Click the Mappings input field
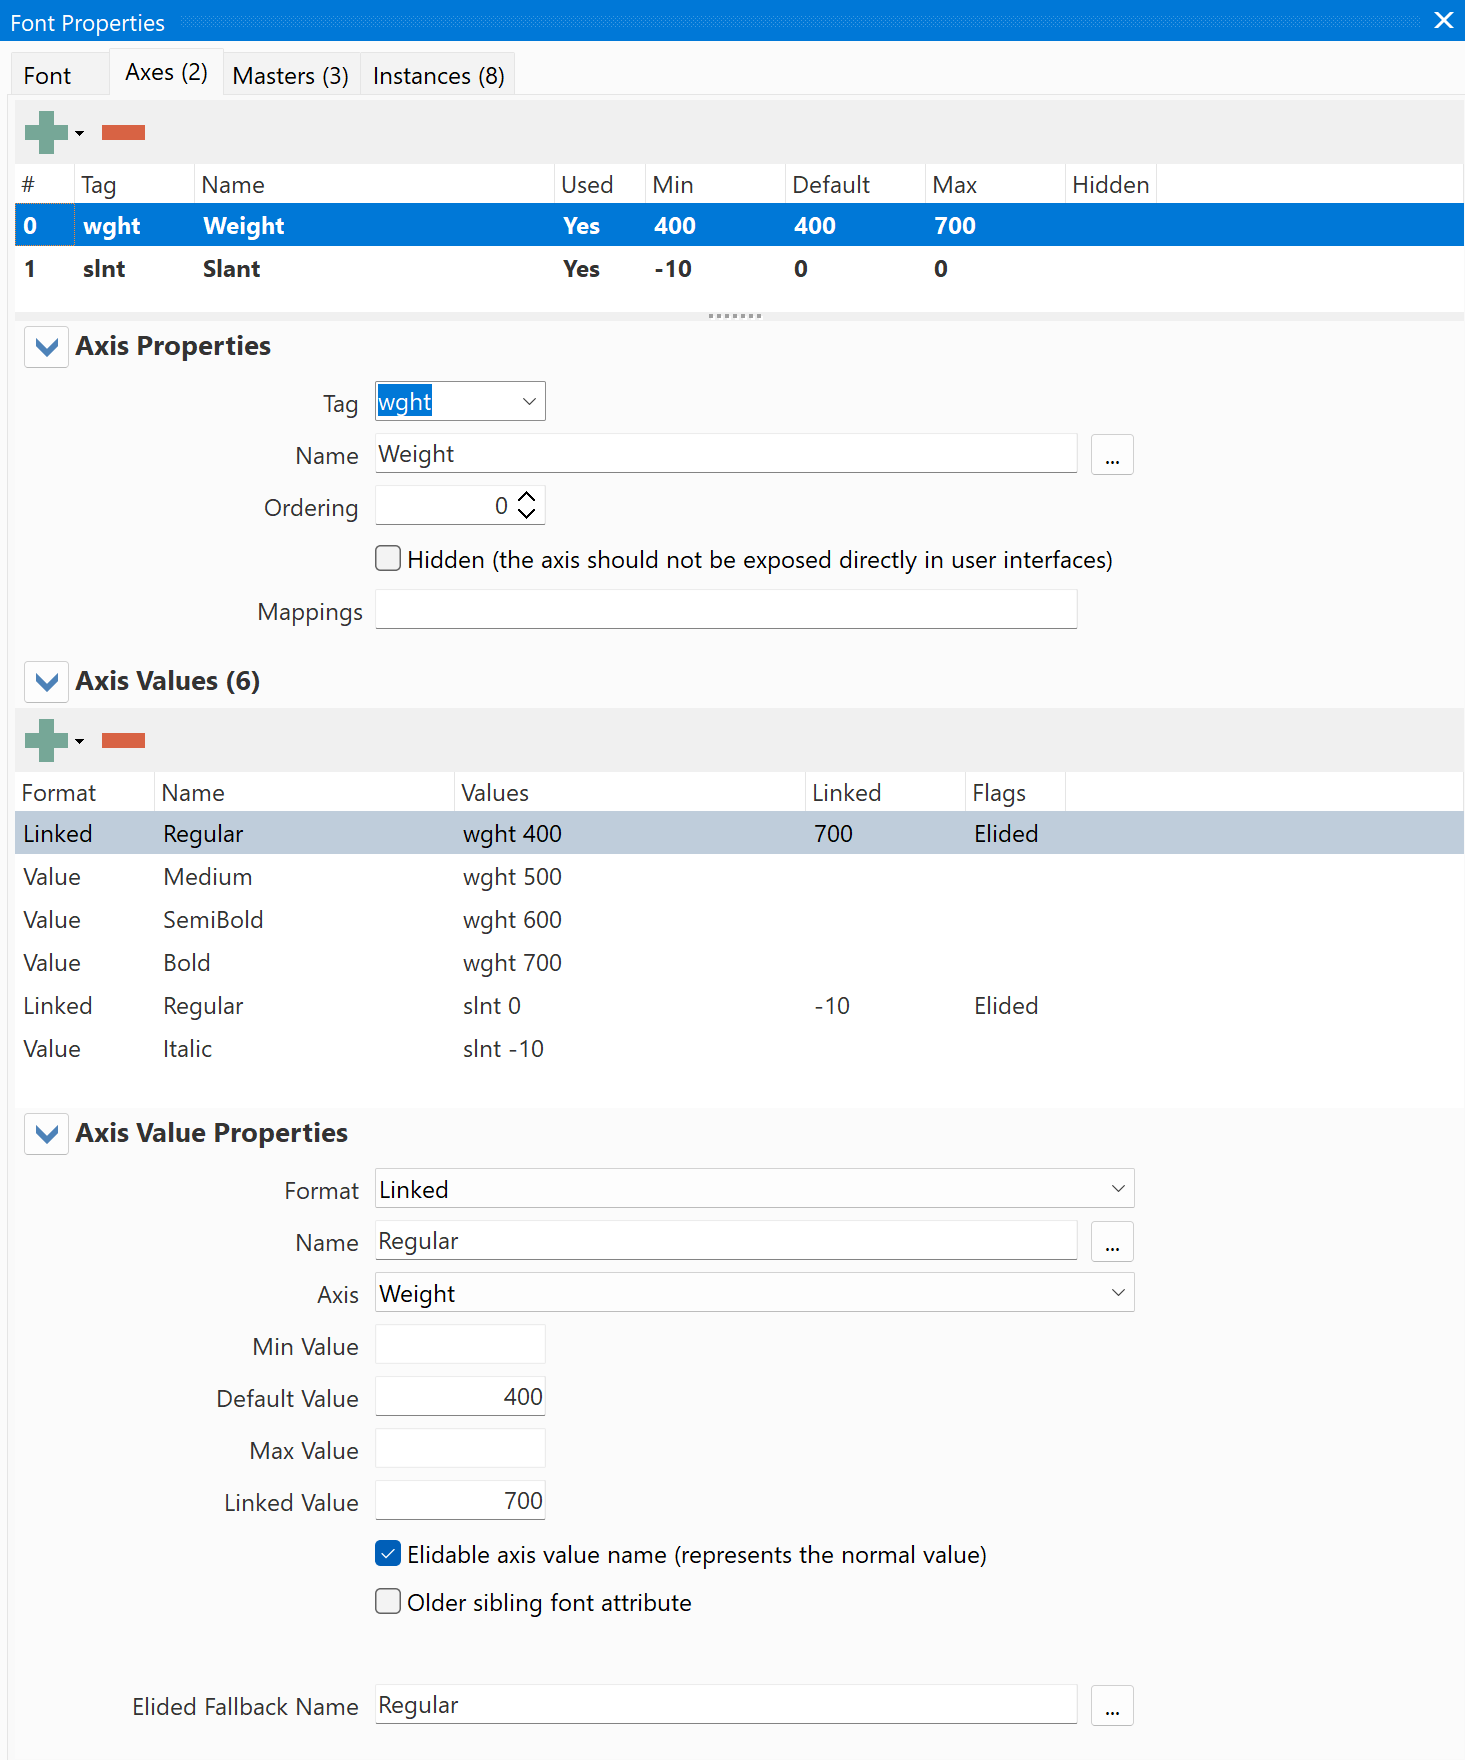The height and width of the screenshot is (1760, 1465). coord(726,610)
